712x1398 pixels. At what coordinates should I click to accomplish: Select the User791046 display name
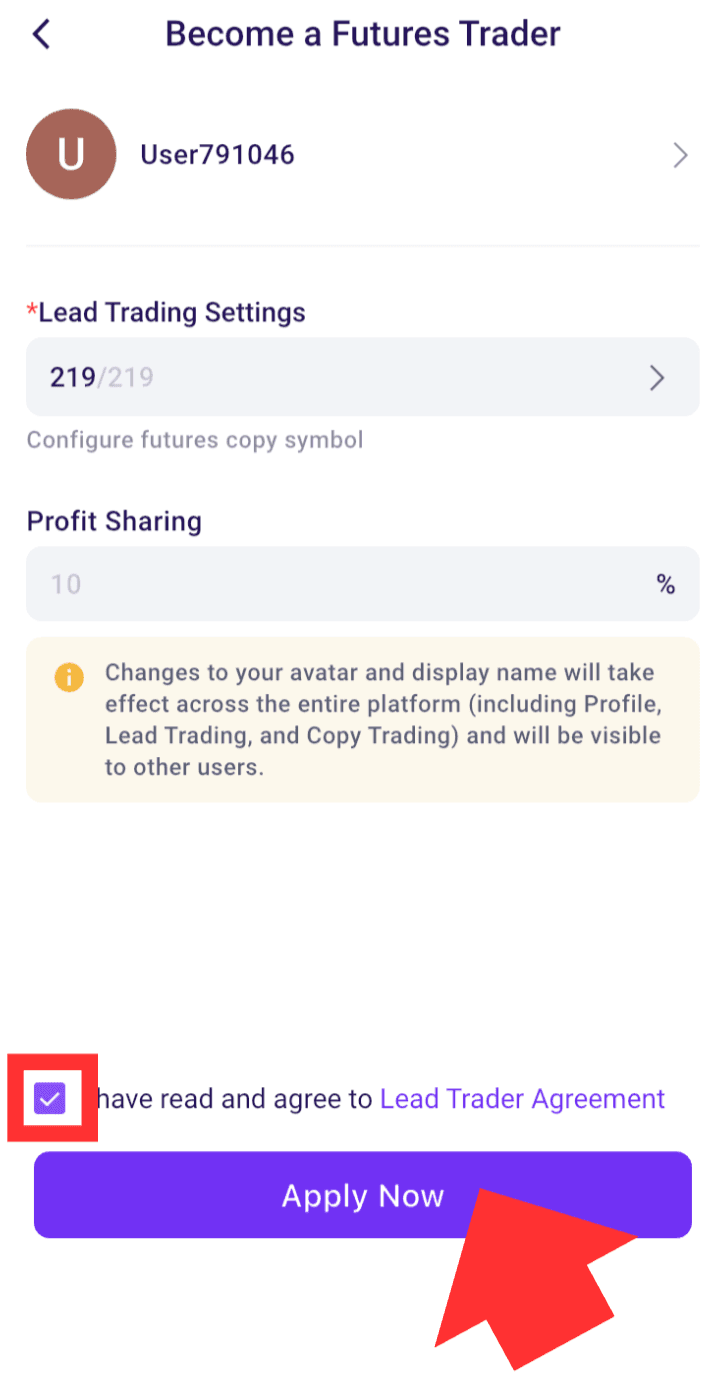(x=217, y=155)
